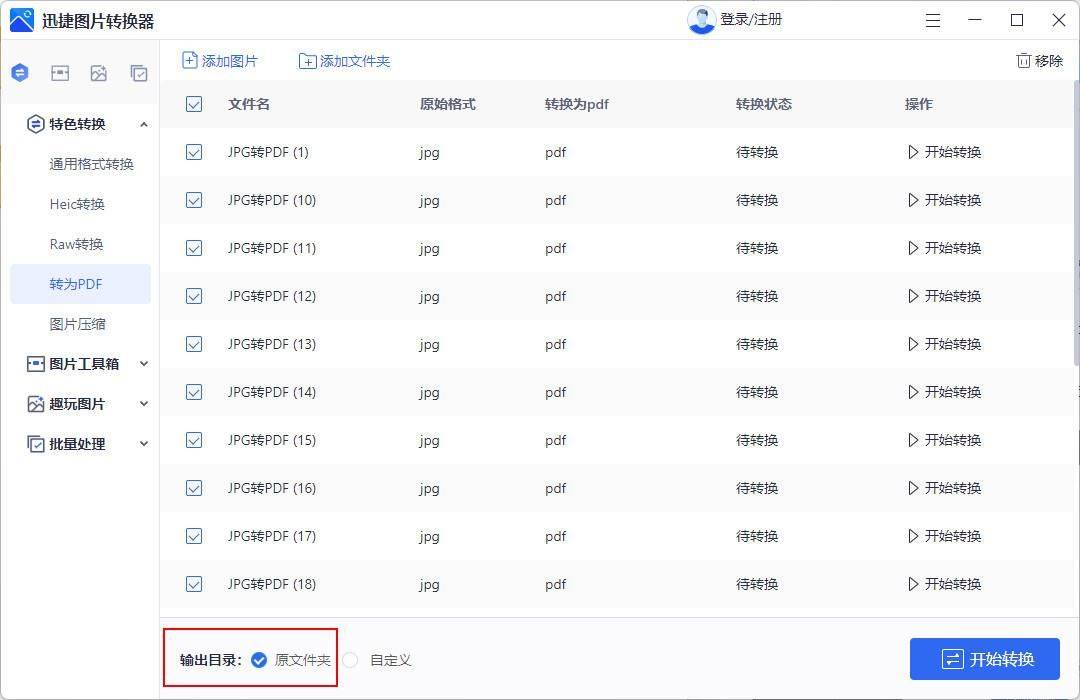Uncheck JPG转PDF (10) checkbox

pos(194,200)
